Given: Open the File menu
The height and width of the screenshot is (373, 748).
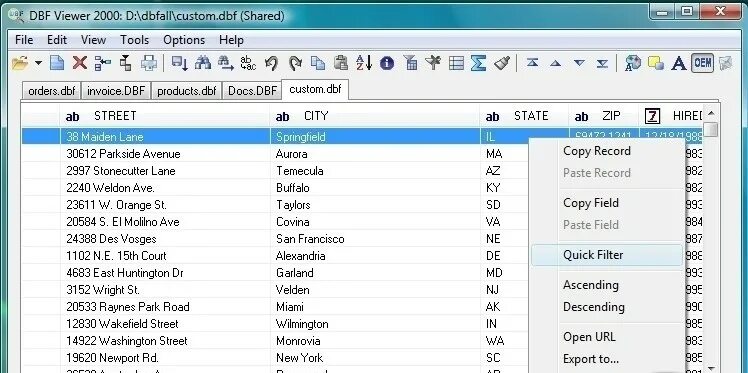Looking at the screenshot, I should pyautogui.click(x=24, y=40).
